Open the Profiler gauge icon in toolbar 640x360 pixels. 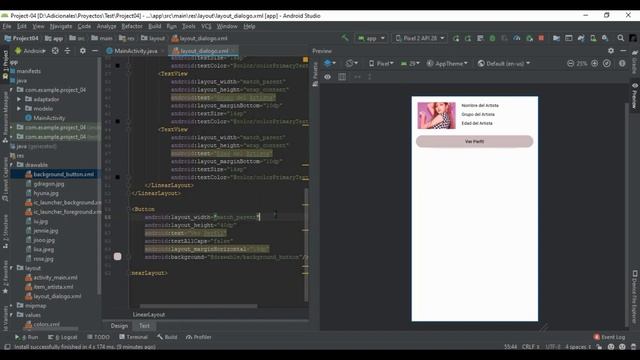click(517, 38)
